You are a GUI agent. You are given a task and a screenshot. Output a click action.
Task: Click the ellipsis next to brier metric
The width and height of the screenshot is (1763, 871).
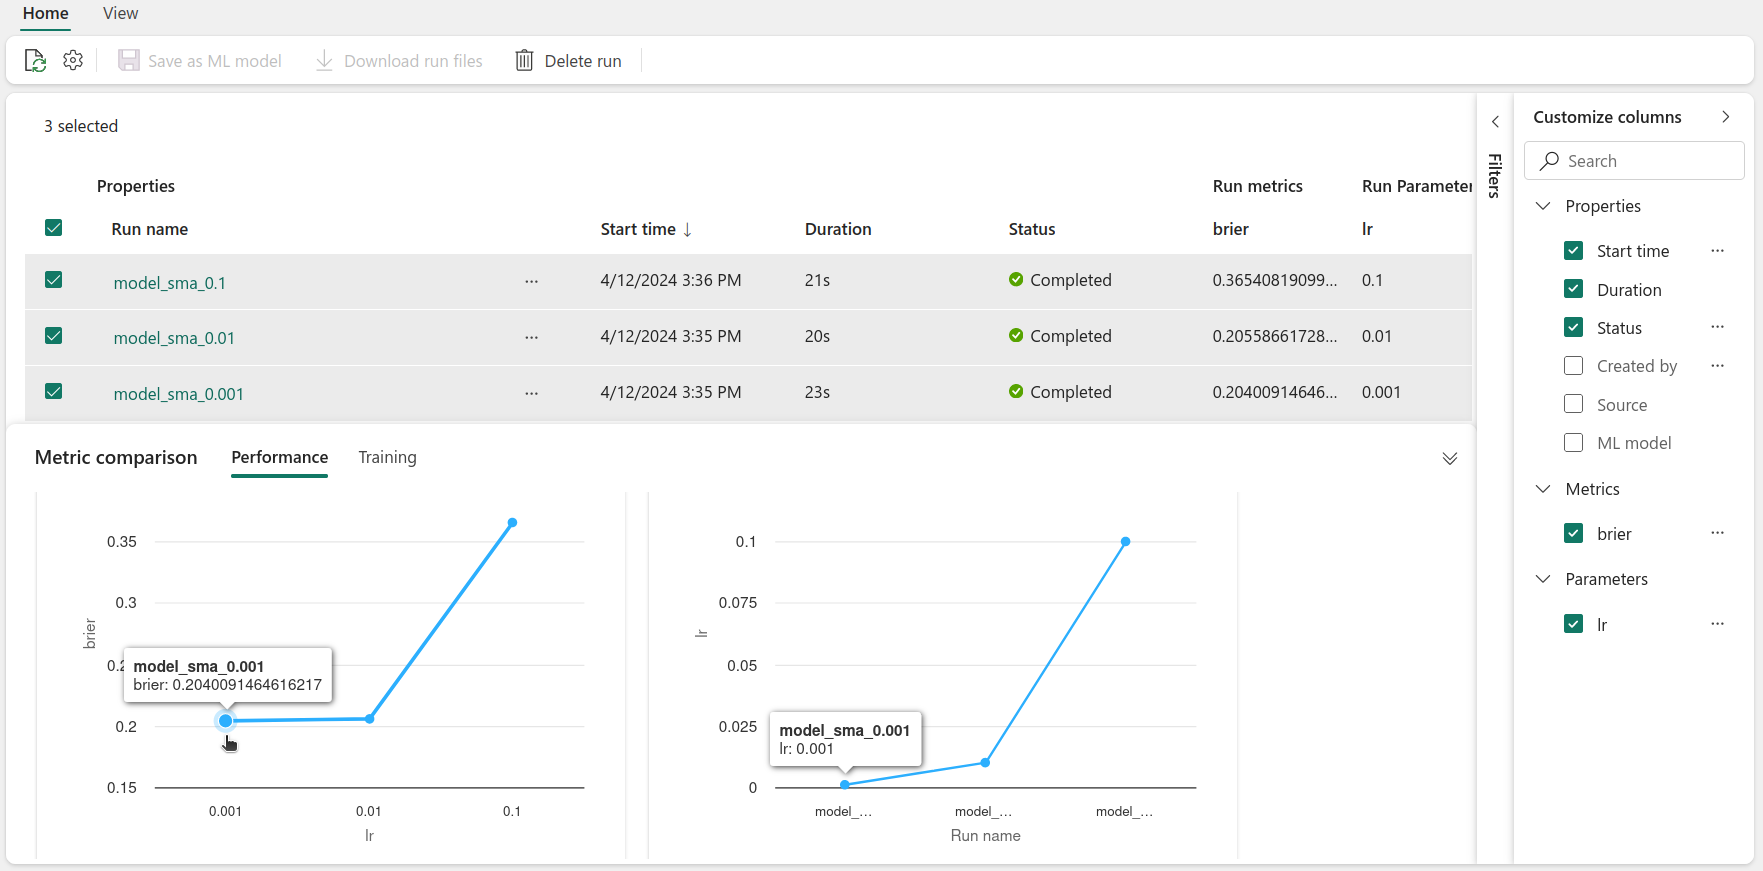pos(1717,533)
